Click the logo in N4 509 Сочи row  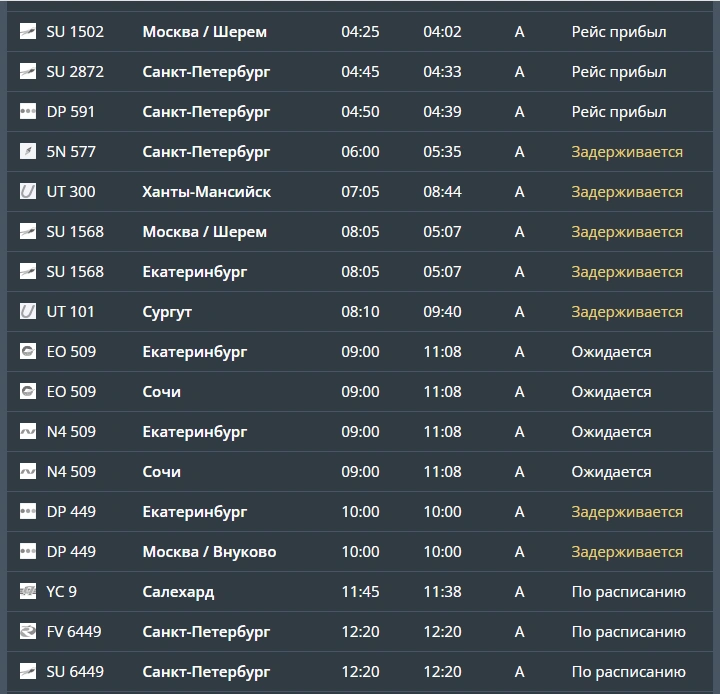28,471
